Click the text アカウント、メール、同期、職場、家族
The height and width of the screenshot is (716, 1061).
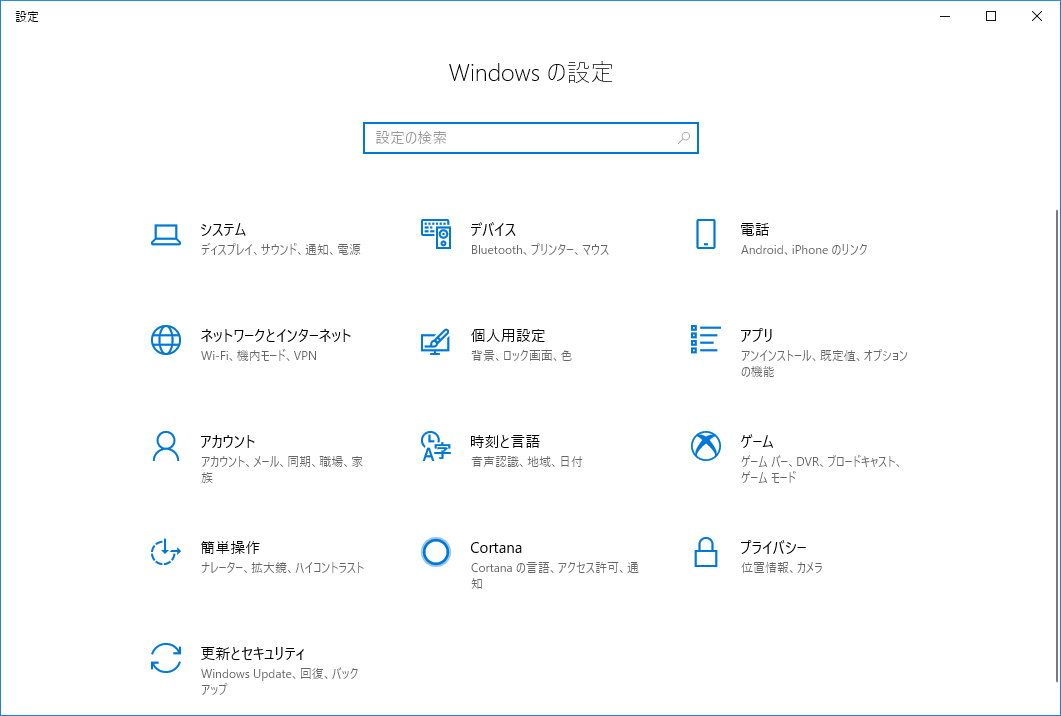click(x=282, y=470)
